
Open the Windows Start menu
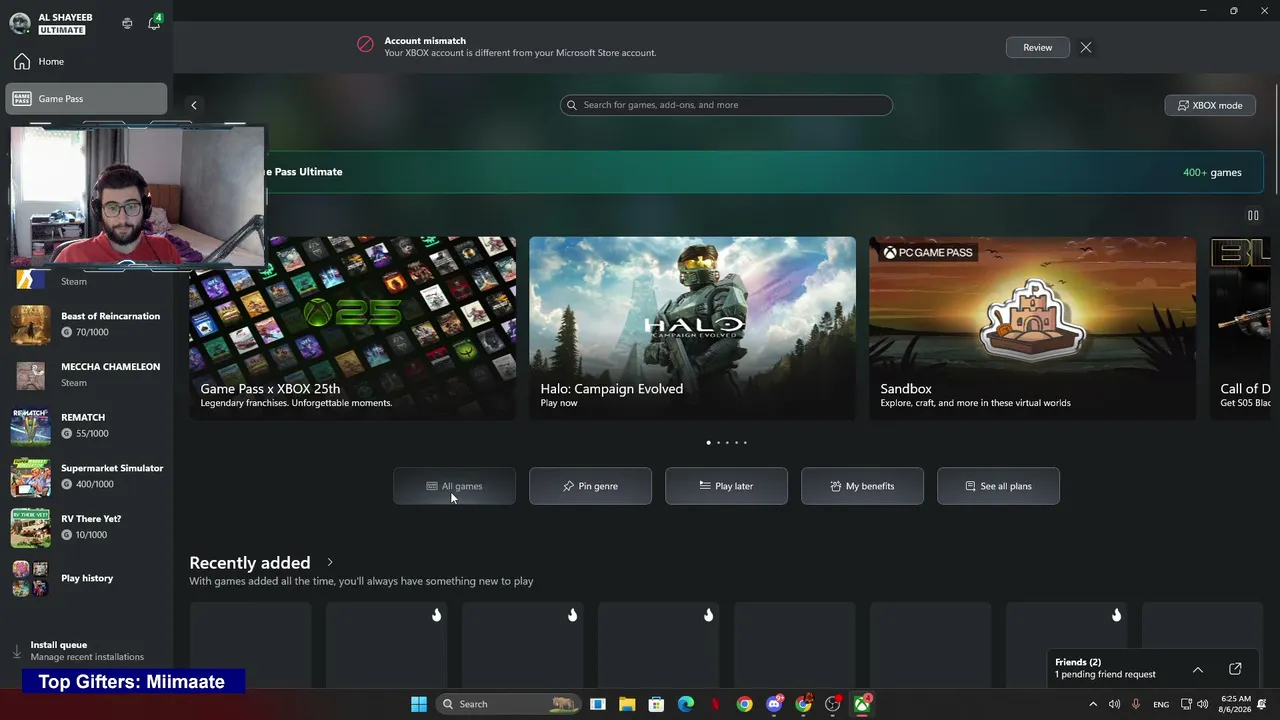(419, 704)
